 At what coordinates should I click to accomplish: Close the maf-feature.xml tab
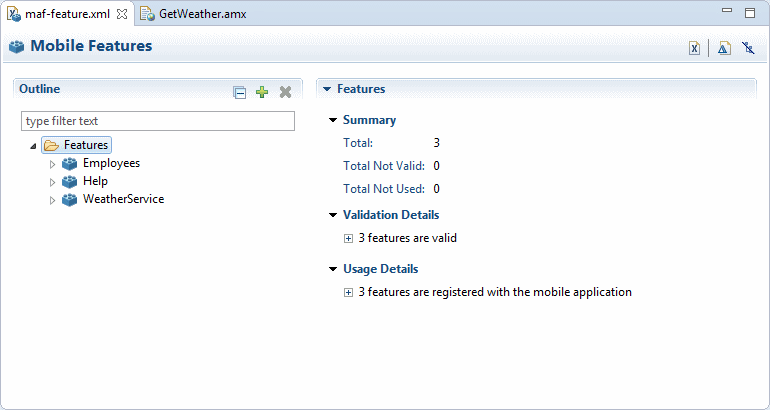pyautogui.click(x=122, y=14)
